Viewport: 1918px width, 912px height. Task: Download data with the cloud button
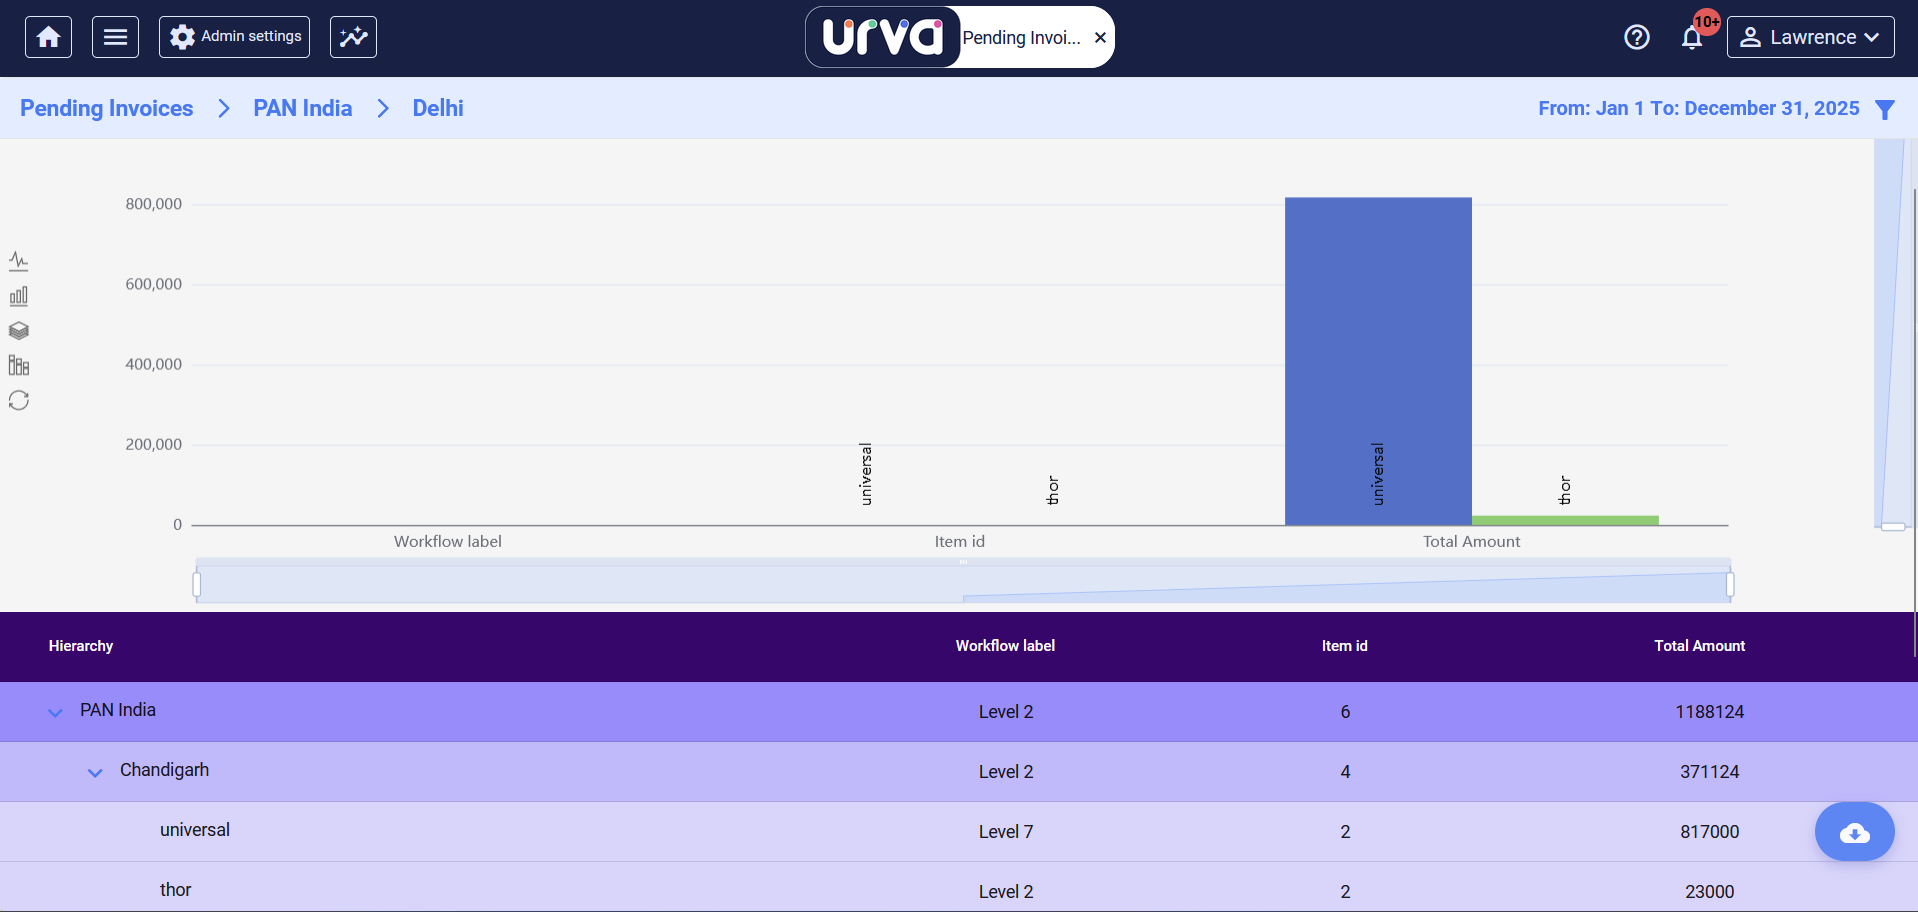[1854, 832]
